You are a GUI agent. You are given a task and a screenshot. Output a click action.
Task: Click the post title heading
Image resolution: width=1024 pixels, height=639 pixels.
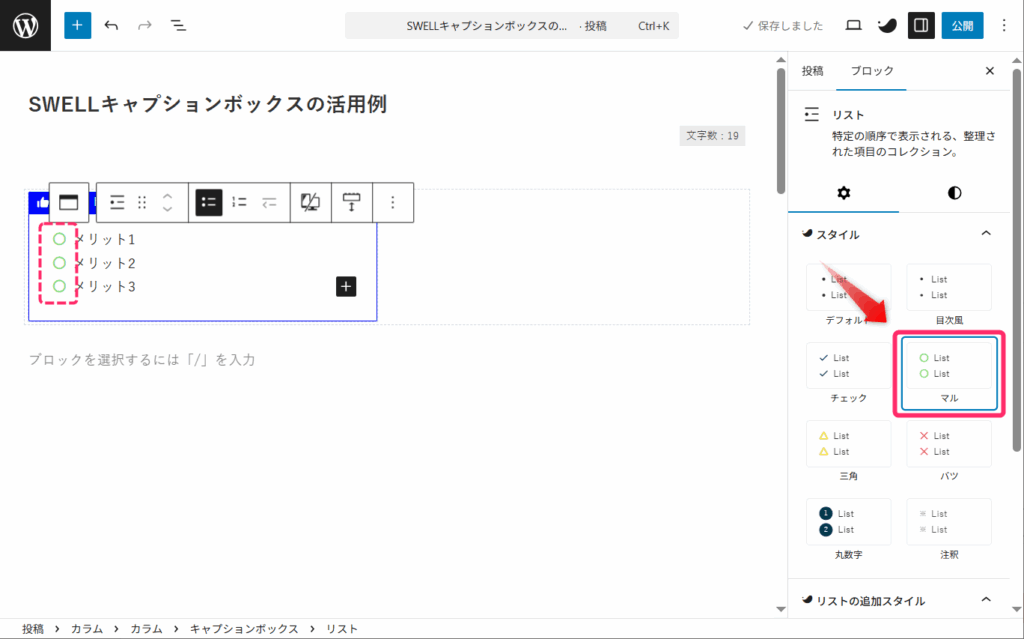point(208,104)
